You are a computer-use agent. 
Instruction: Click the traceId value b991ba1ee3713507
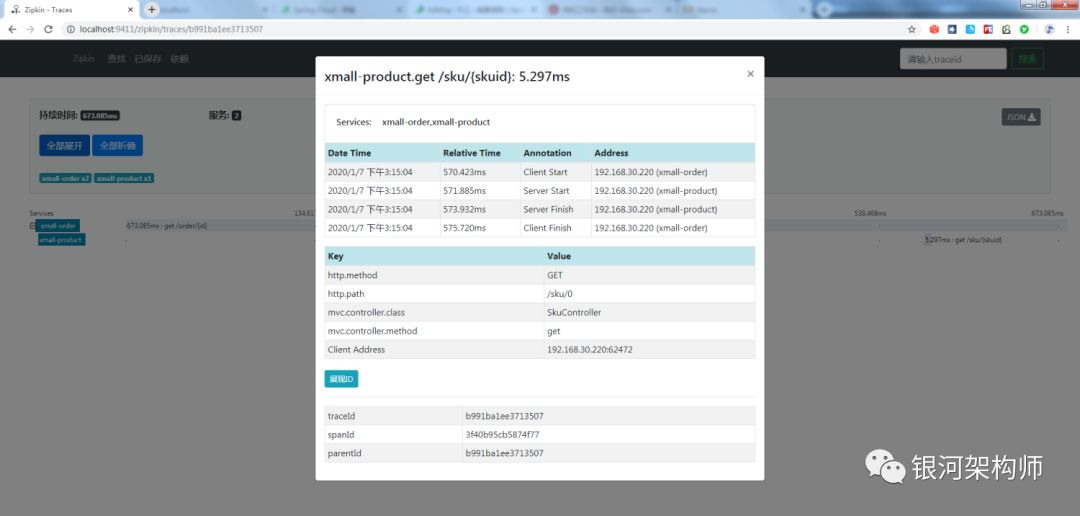tap(504, 416)
